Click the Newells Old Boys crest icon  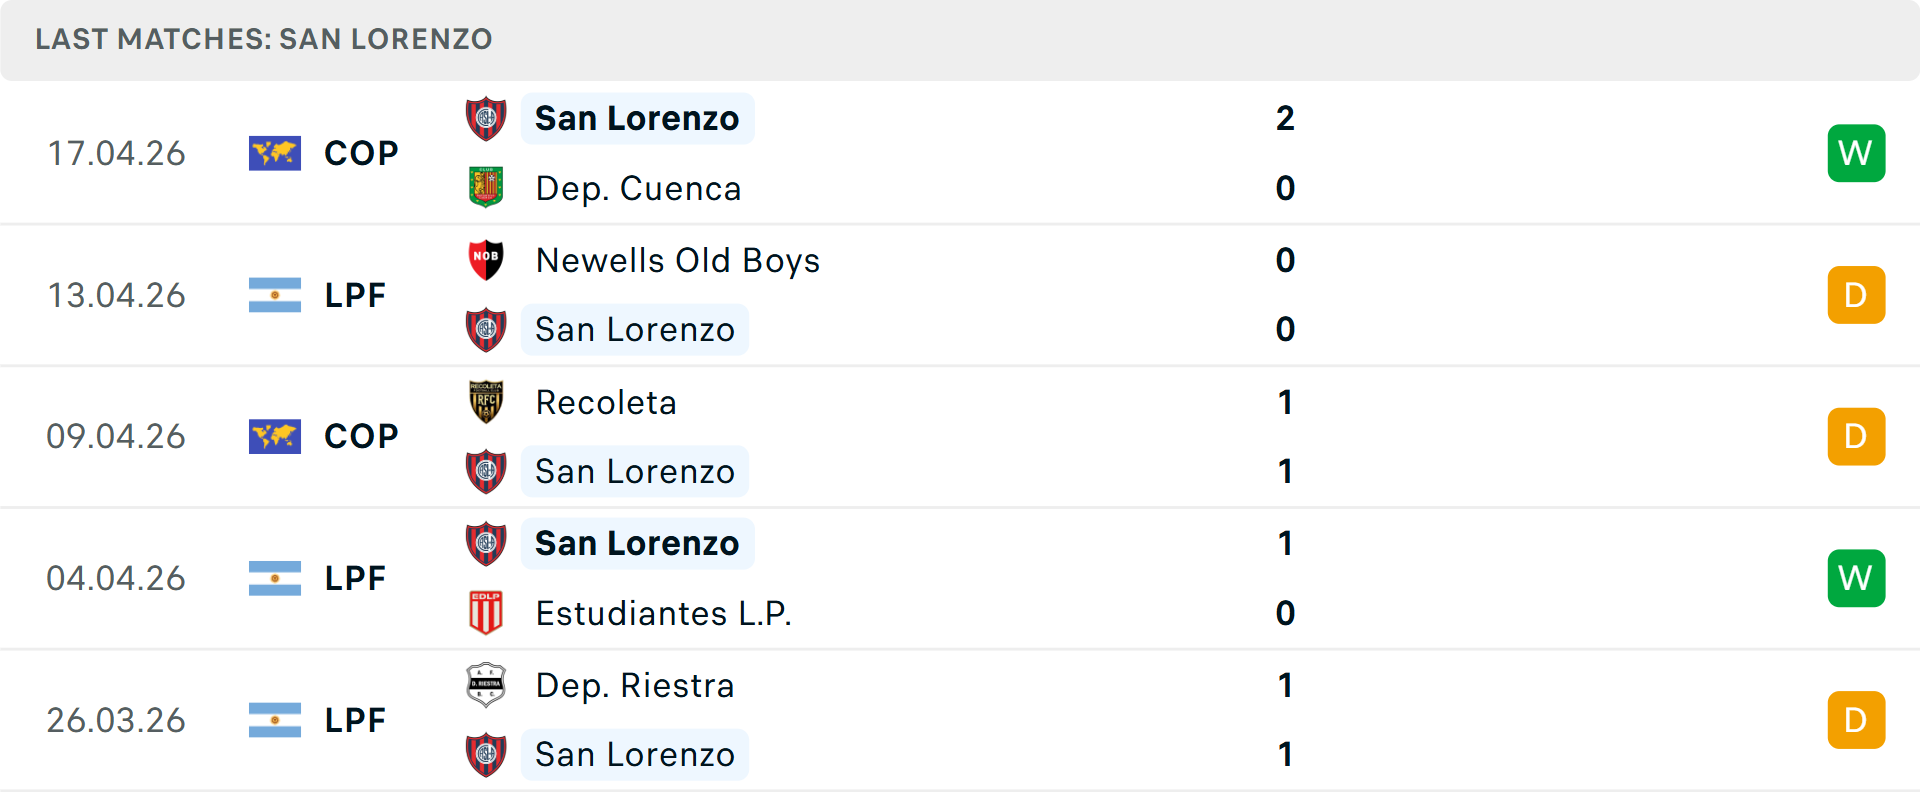click(x=486, y=260)
